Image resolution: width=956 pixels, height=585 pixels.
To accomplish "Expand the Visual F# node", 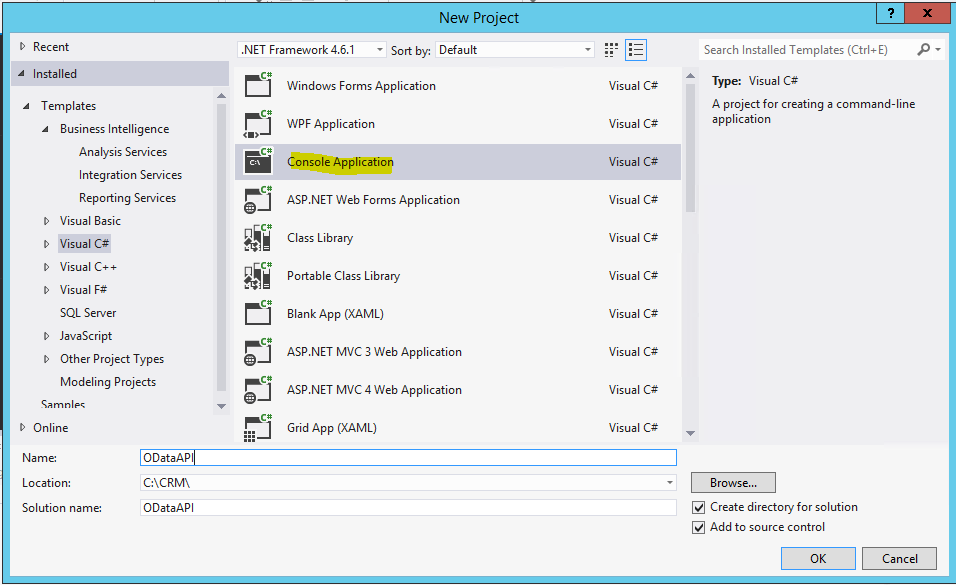I will 46,290.
